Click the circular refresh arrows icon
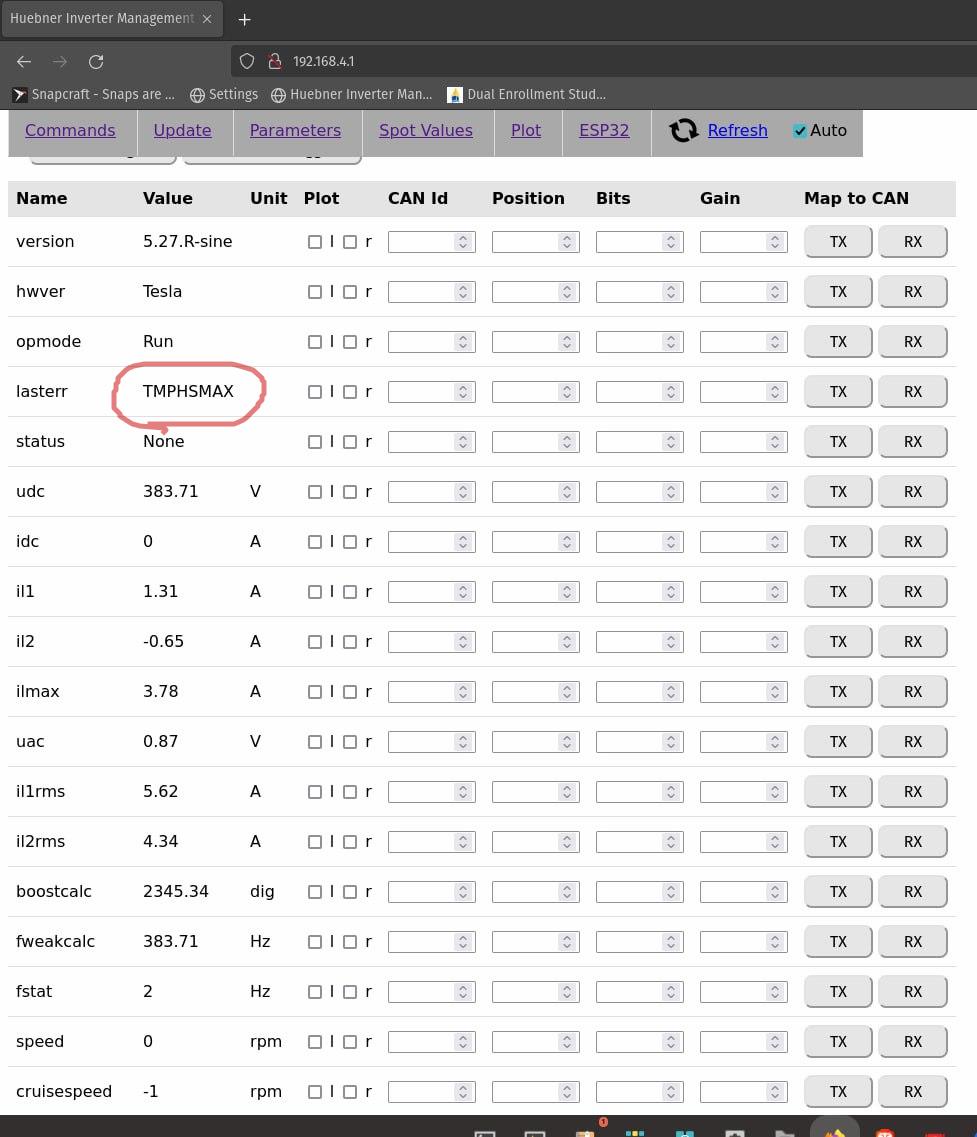The image size is (977, 1137). 684,131
